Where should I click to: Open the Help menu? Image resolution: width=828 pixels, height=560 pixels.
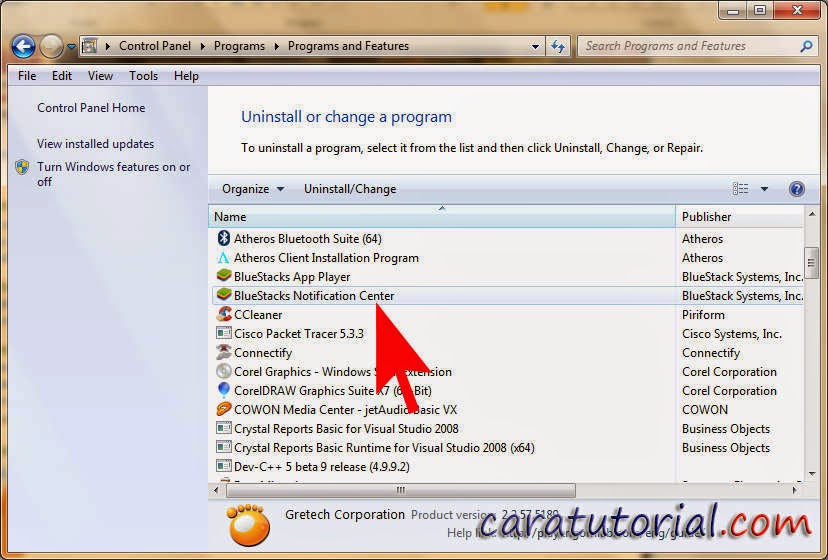(186, 76)
